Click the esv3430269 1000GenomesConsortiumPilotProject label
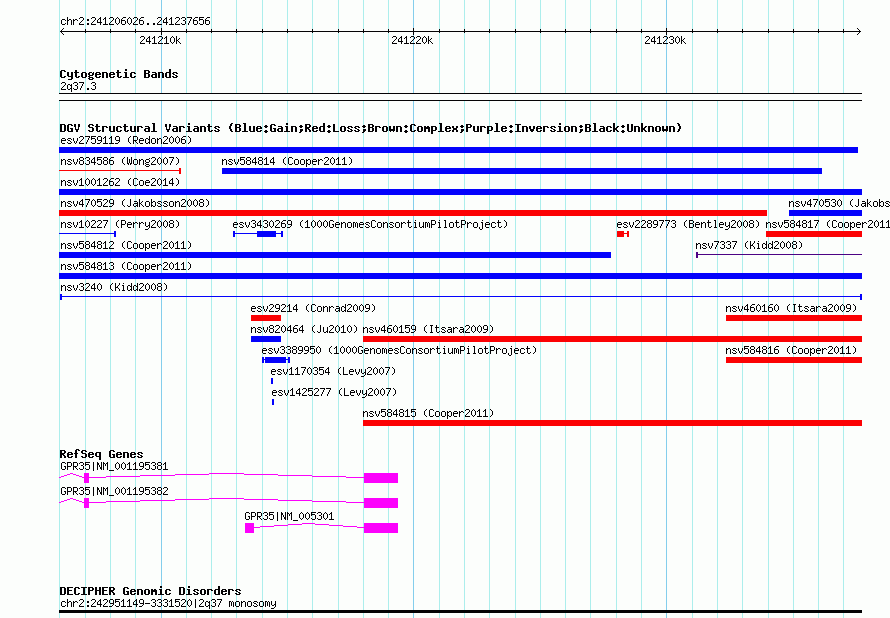 click(x=370, y=224)
